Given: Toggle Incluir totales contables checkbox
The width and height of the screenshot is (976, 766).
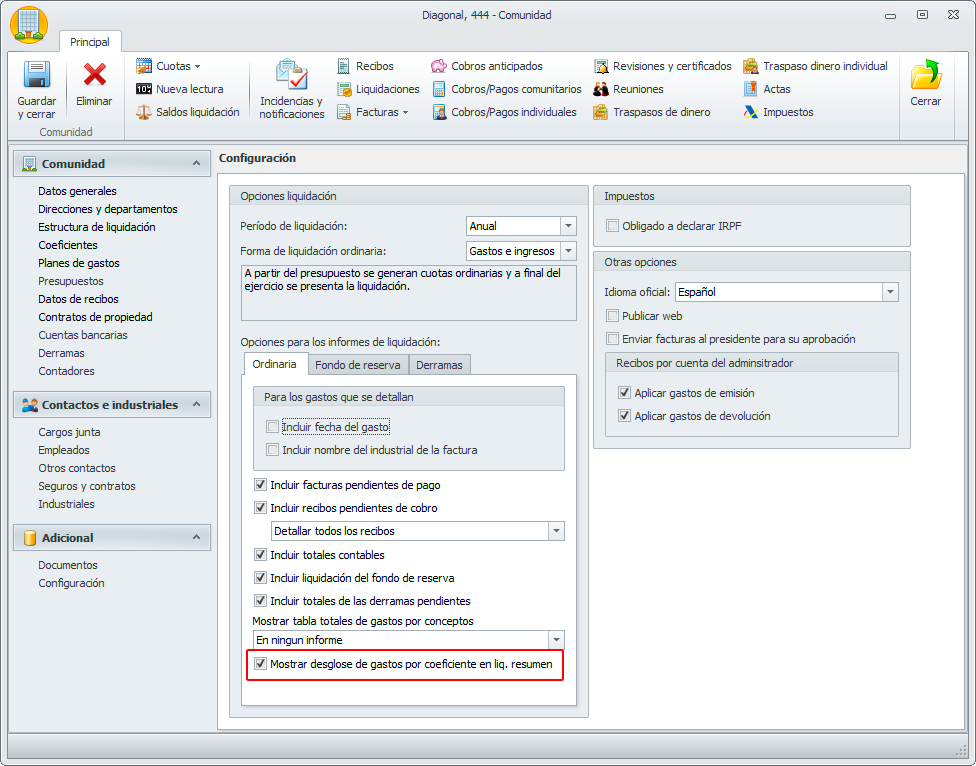Looking at the screenshot, I should coord(260,554).
